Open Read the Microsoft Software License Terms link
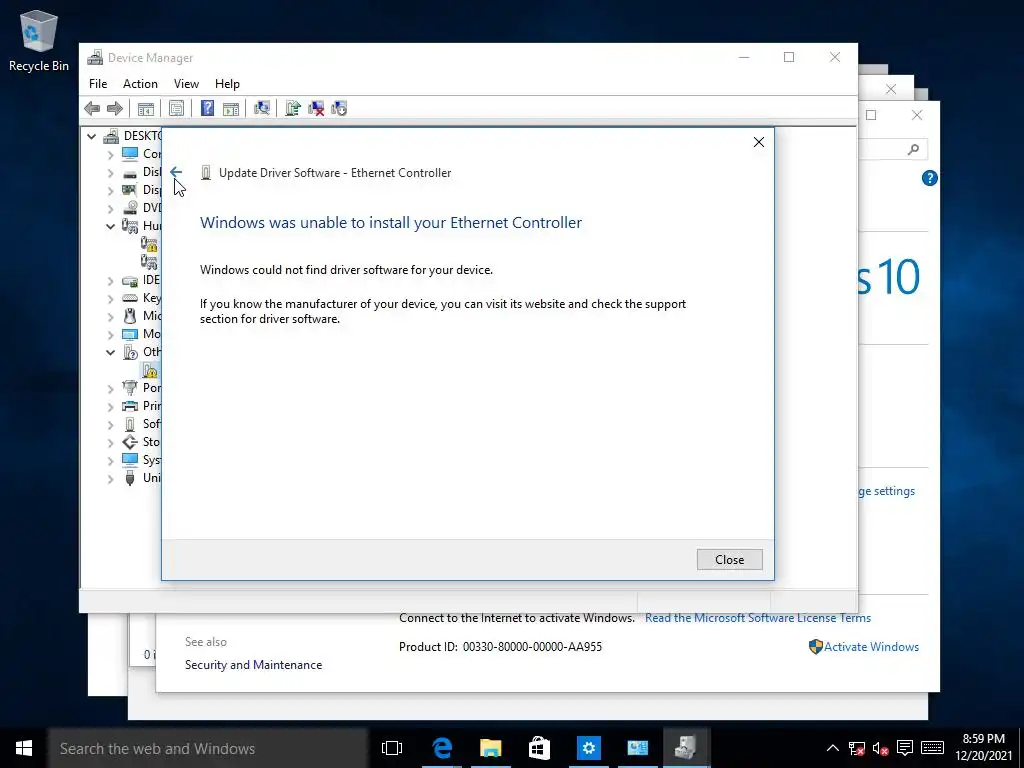 (x=758, y=618)
